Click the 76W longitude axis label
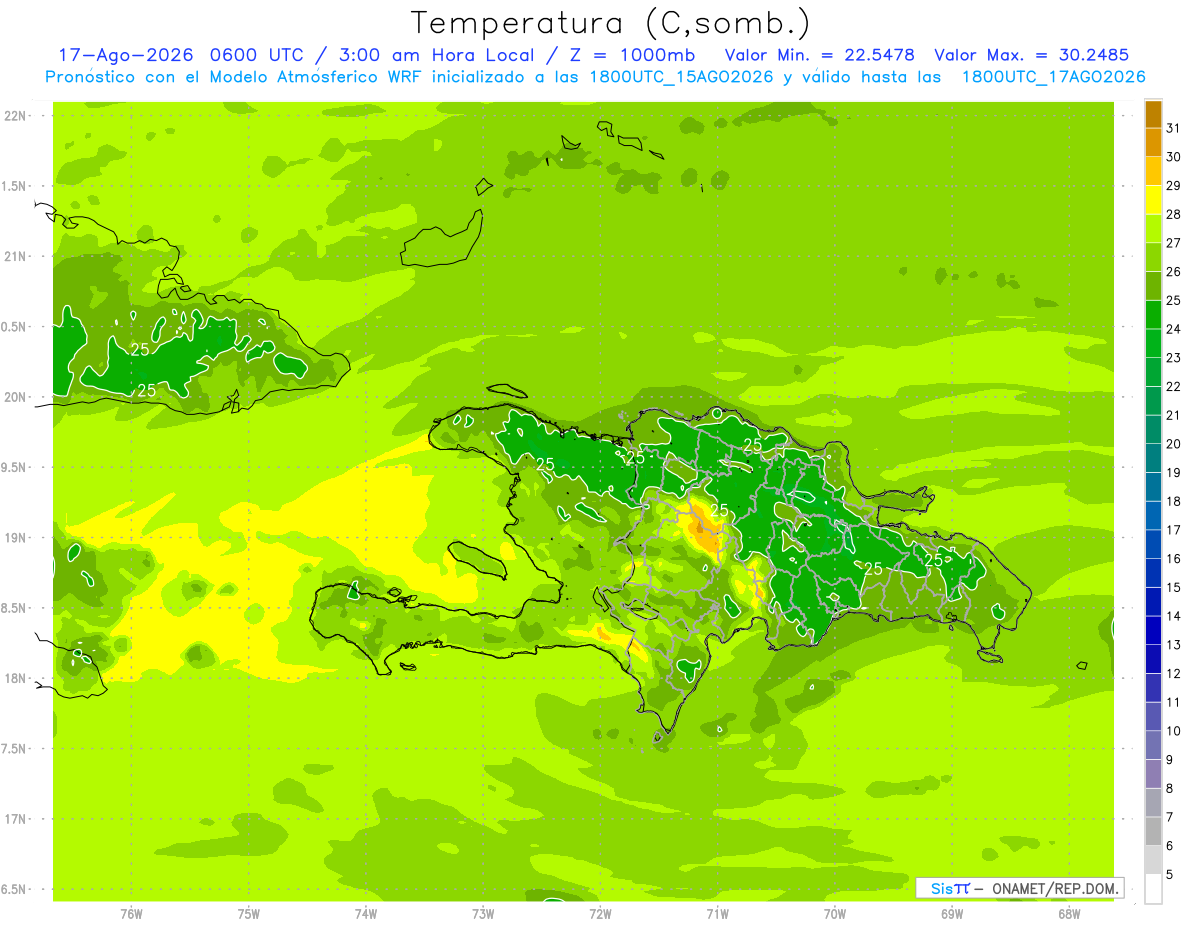The image size is (1200, 927). 131,913
